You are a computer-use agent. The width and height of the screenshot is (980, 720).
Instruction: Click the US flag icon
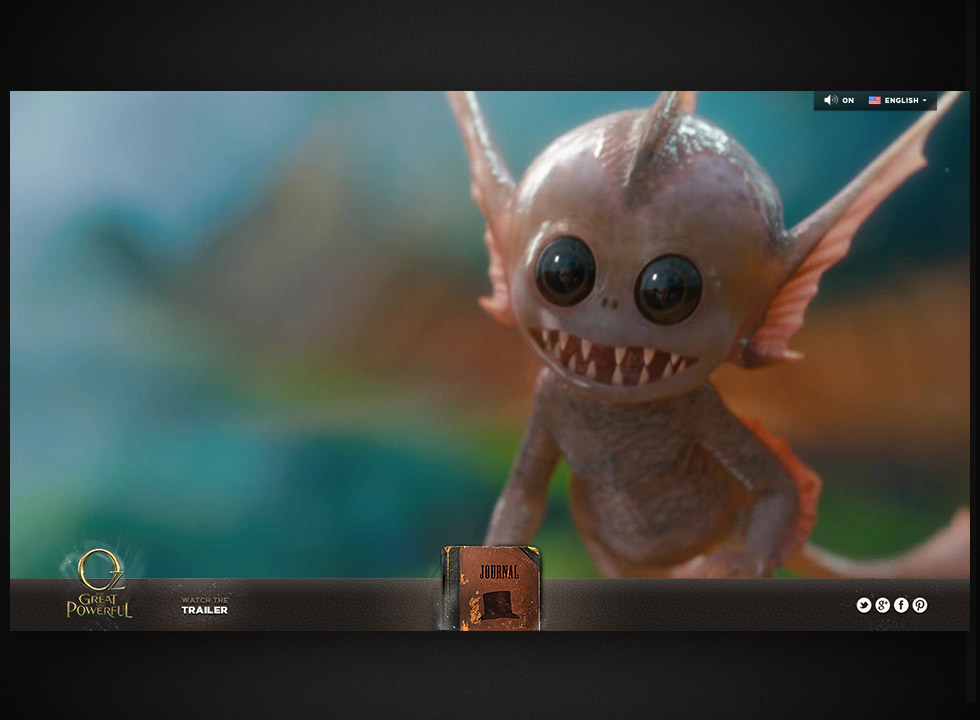tap(874, 100)
